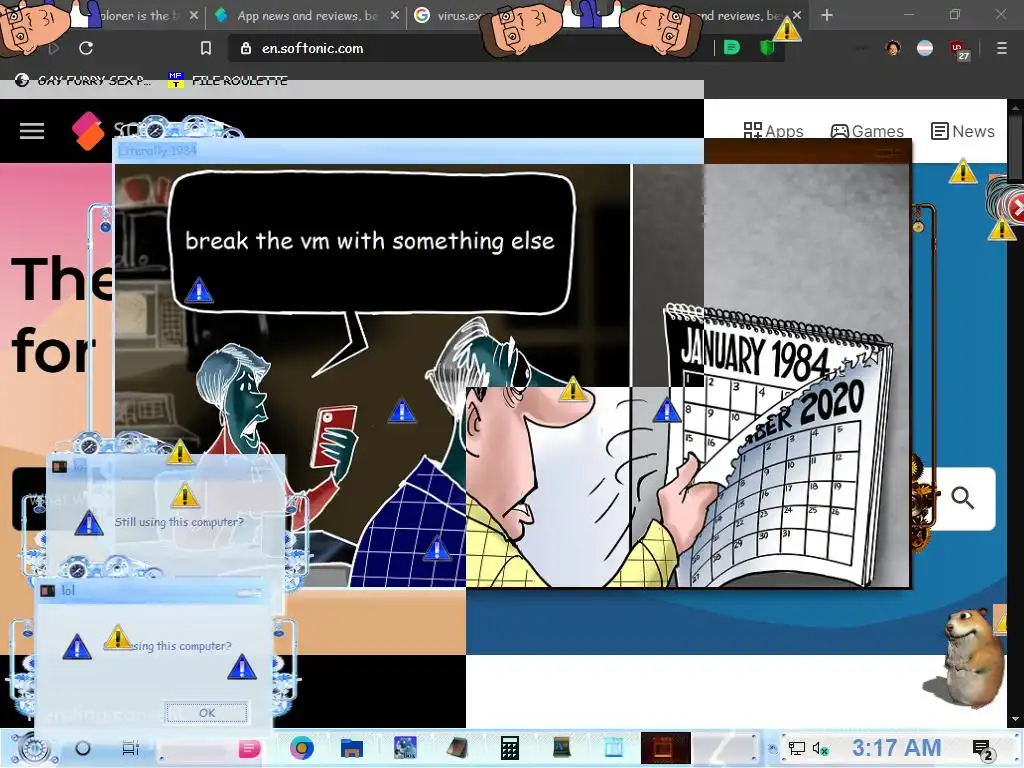The width and height of the screenshot is (1024, 768).
Task: Open the 3:17 AM clock flyout
Action: pos(896,748)
